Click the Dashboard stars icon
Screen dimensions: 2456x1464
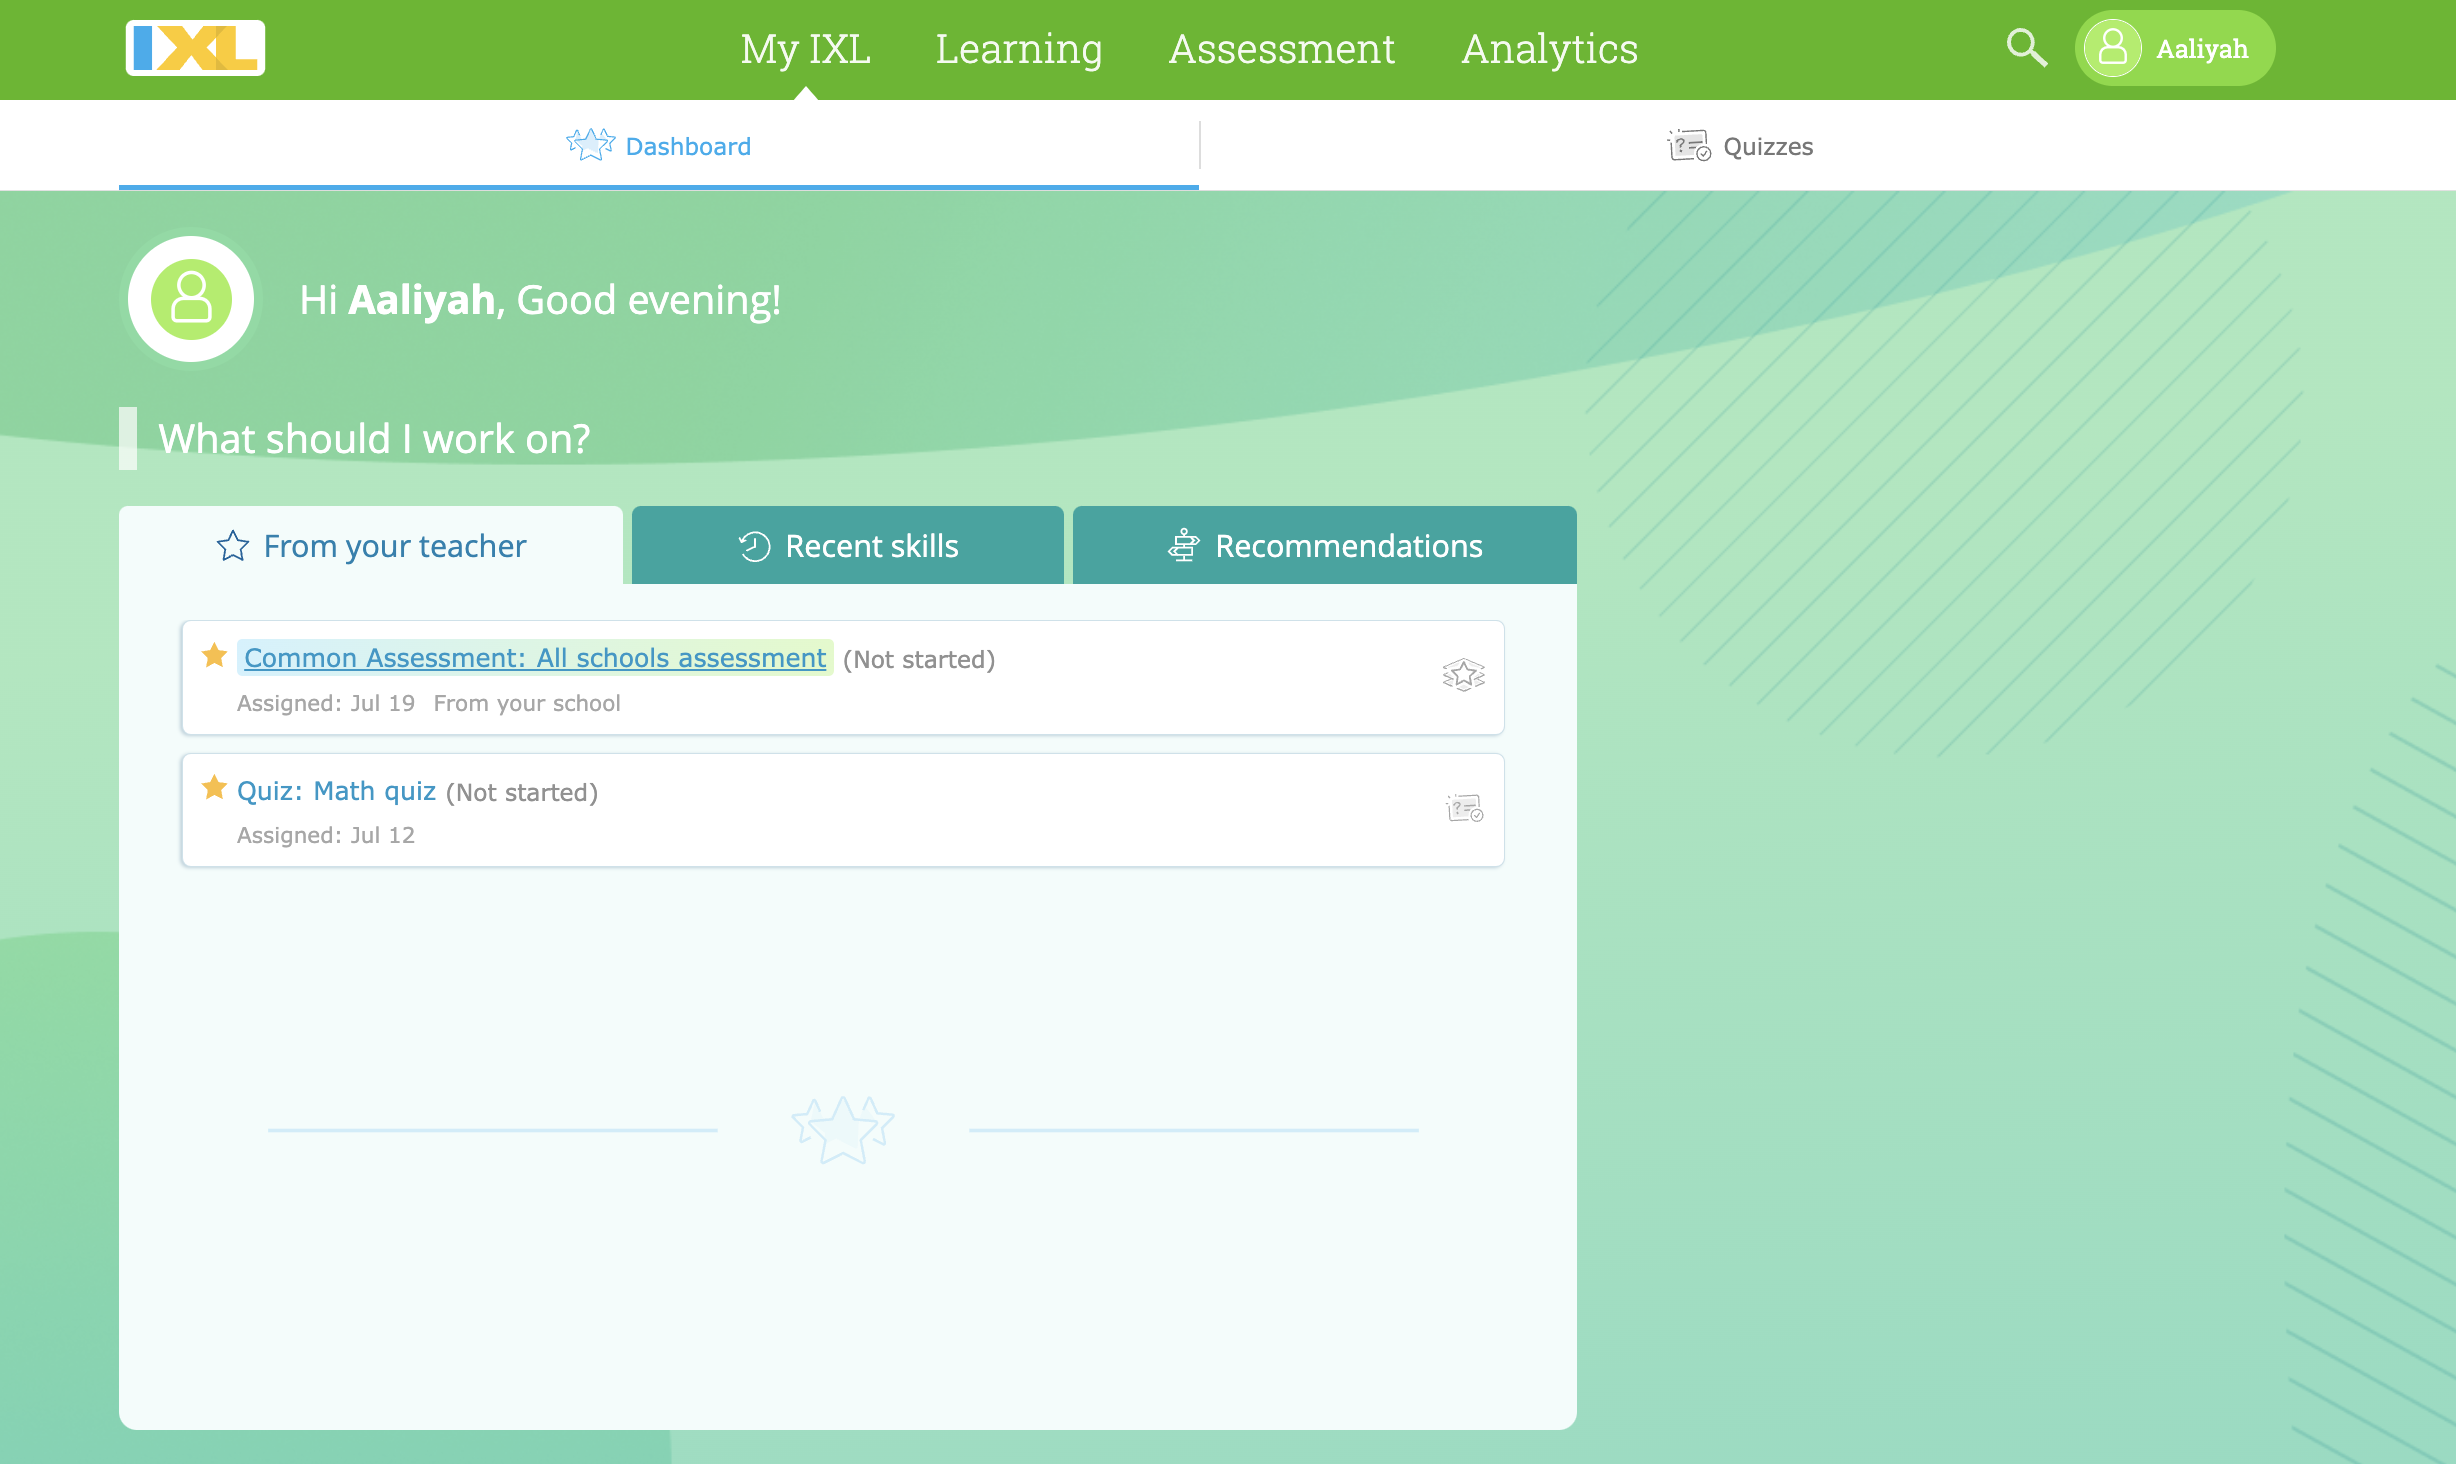click(x=590, y=145)
